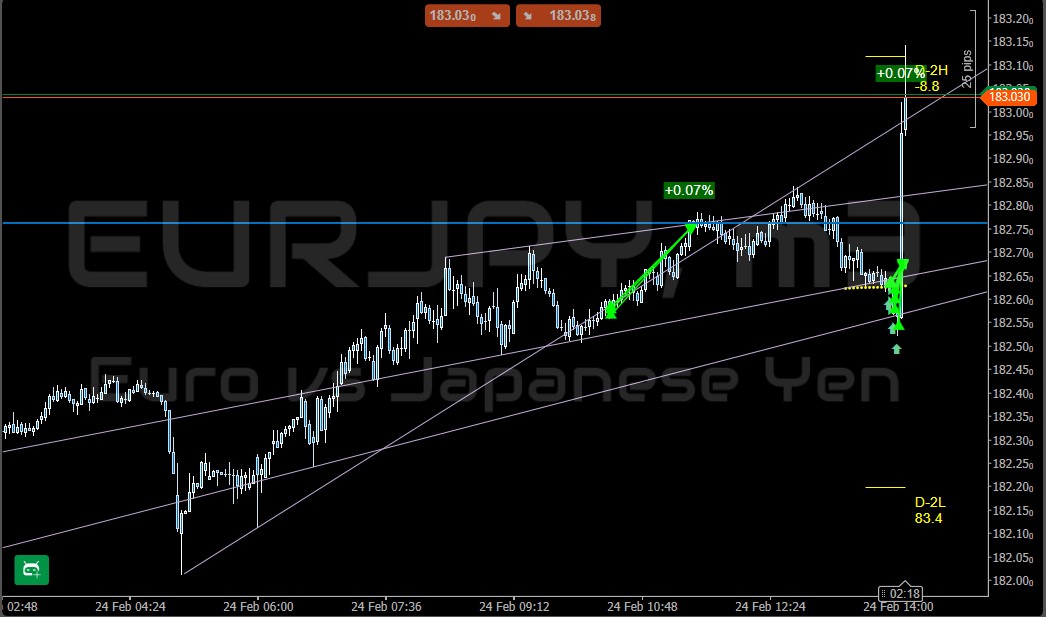This screenshot has width=1046, height=617.
Task: Click the 24 Feb 14:00 time axis label
Action: (x=898, y=606)
